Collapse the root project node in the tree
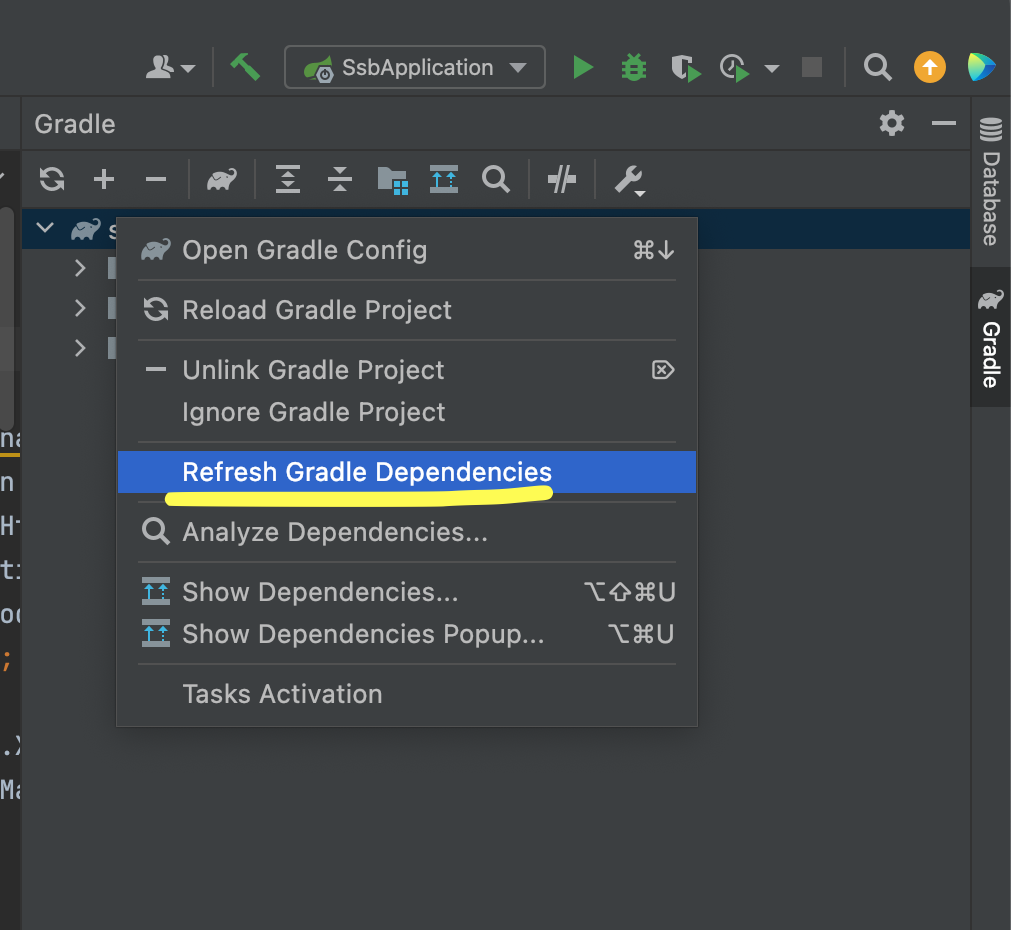Viewport: 1011px width, 930px height. click(x=44, y=228)
